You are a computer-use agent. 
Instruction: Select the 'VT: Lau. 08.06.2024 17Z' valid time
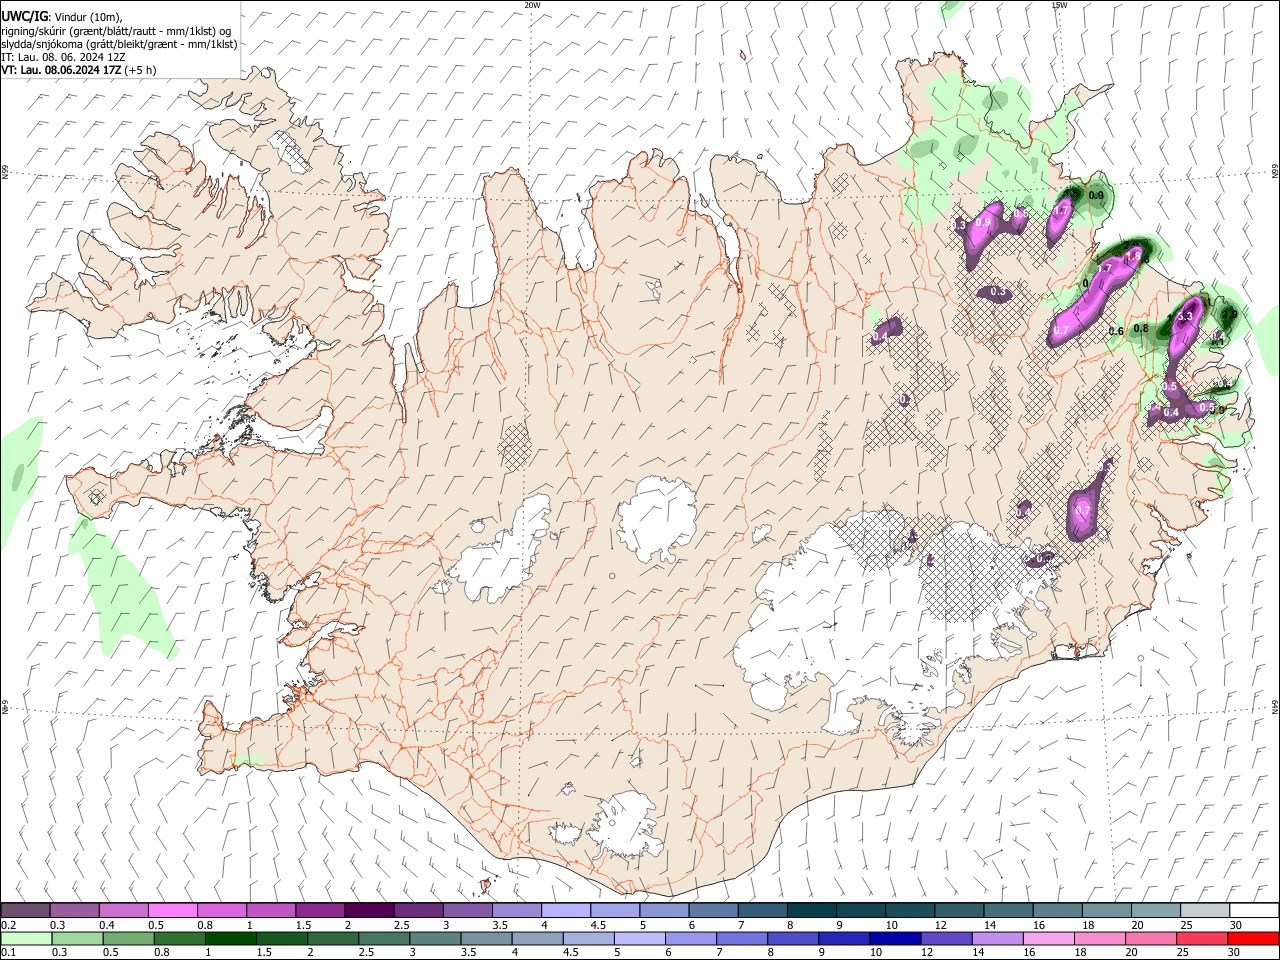61,70
